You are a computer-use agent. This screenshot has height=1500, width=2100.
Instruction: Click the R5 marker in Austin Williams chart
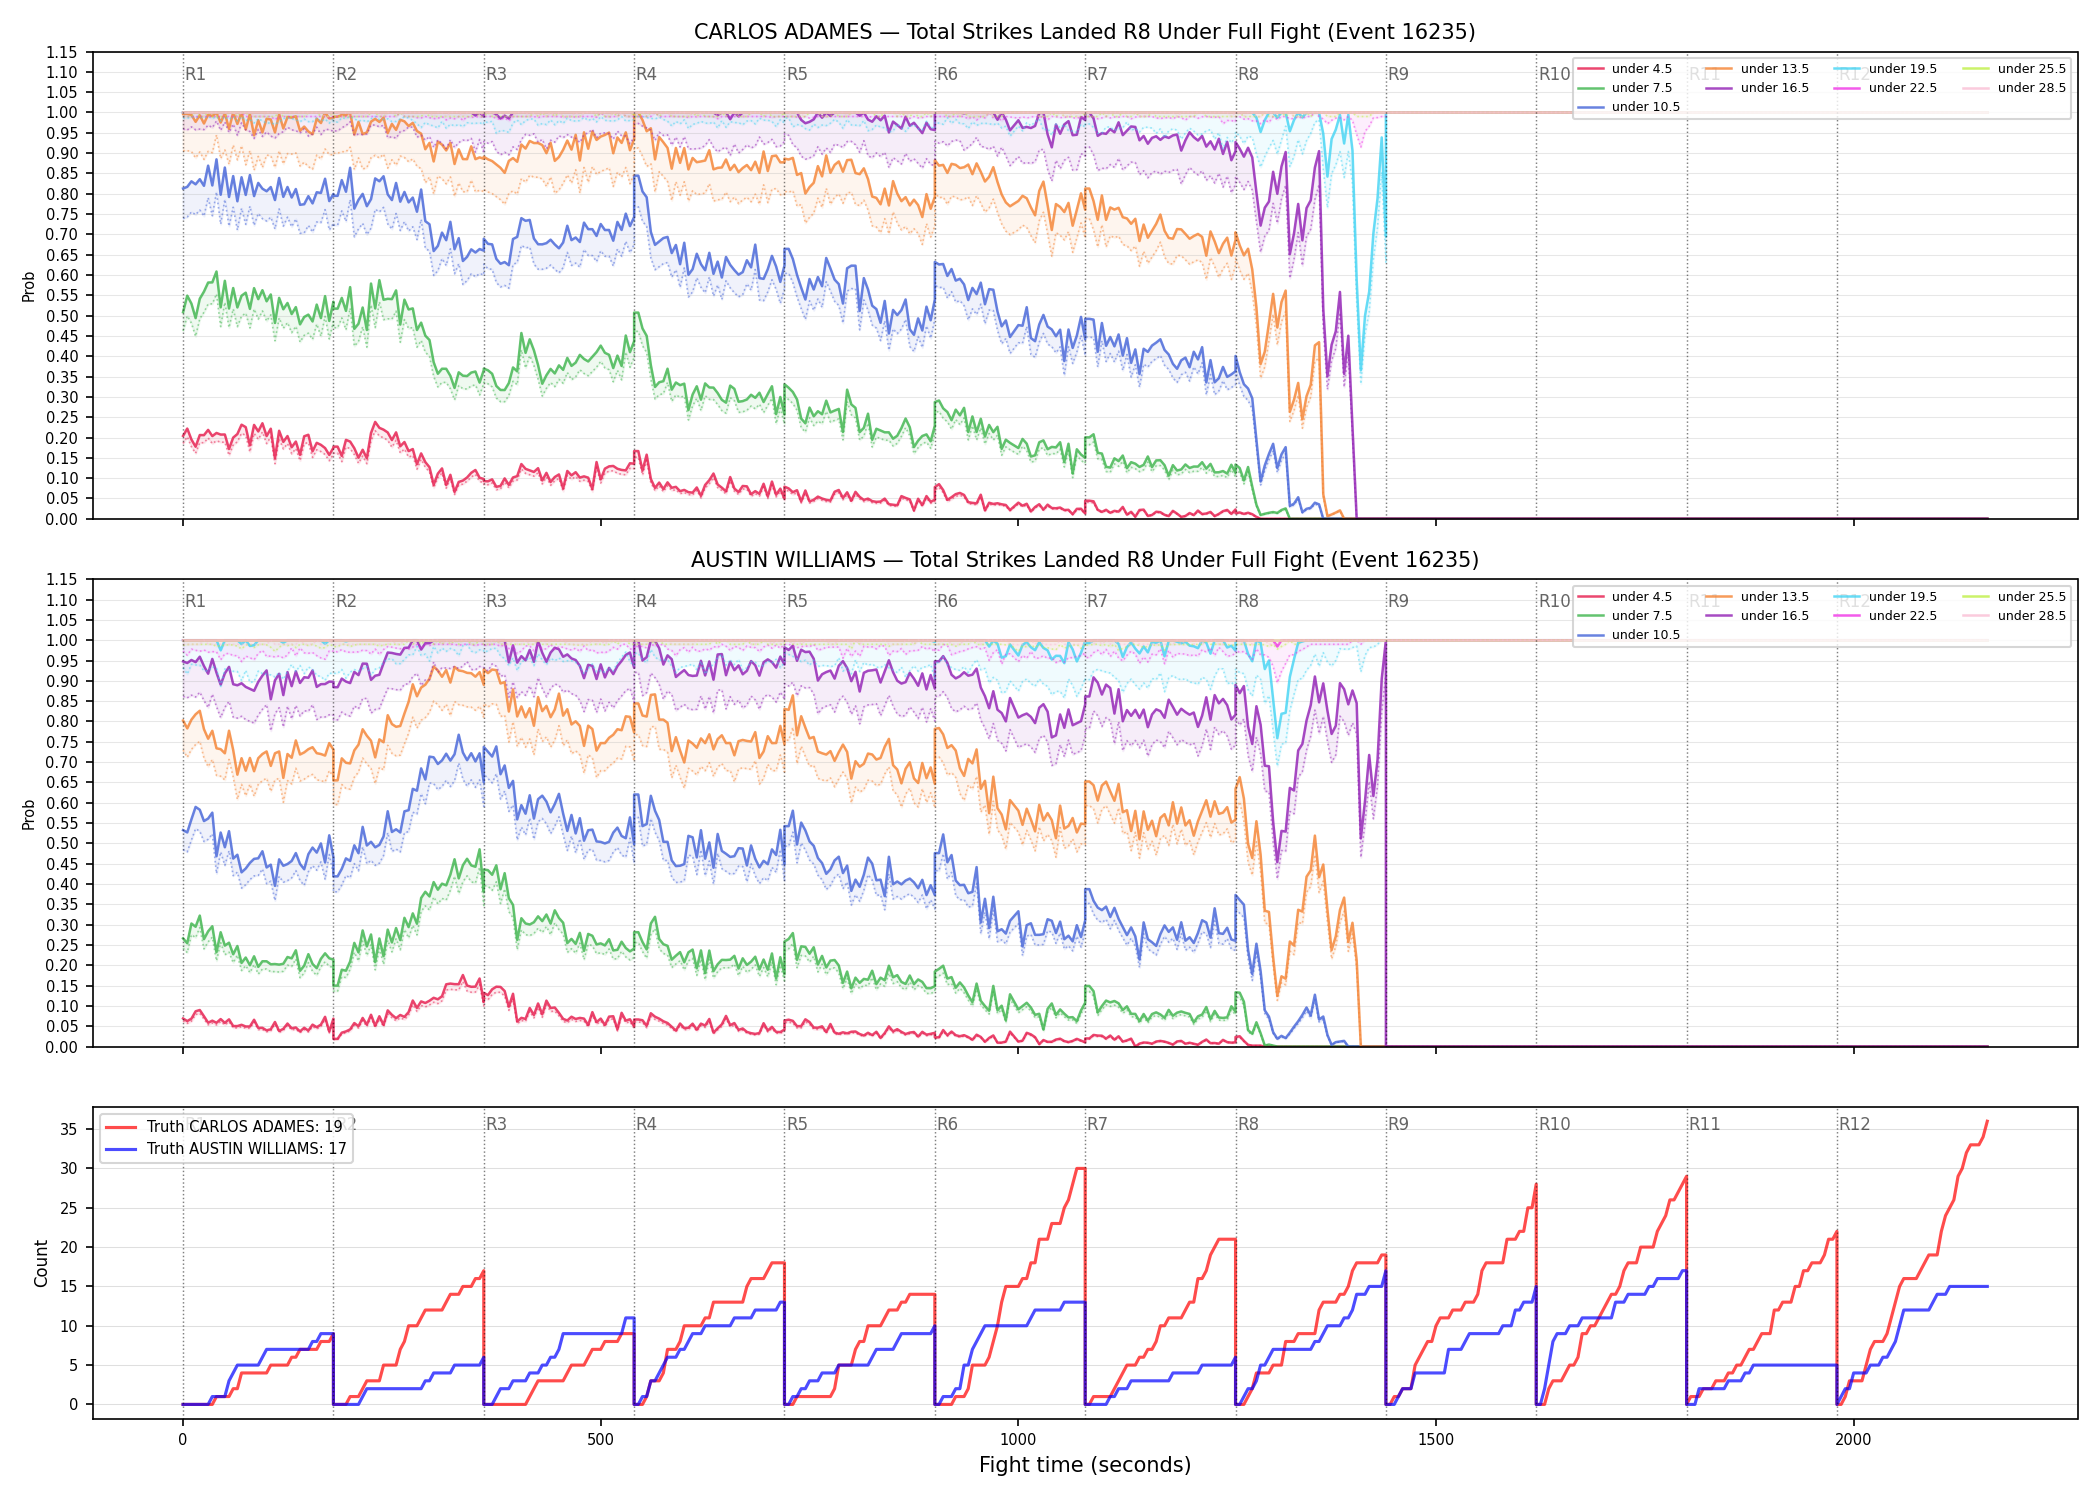point(797,601)
